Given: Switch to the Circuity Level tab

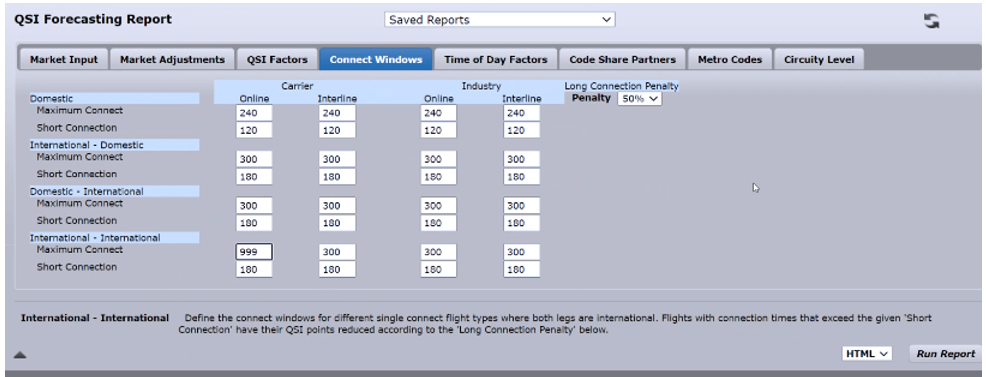Looking at the screenshot, I should 819,60.
